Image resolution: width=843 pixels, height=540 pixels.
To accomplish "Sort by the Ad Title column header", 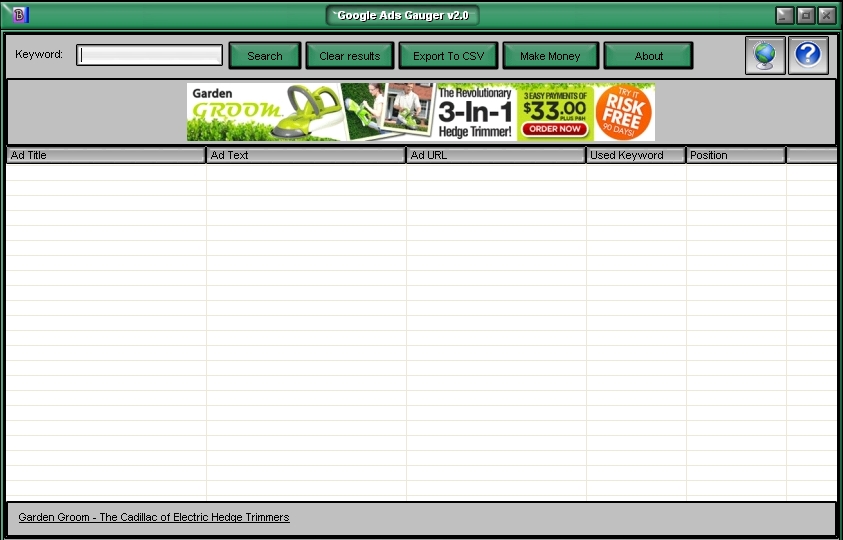I will [x=106, y=155].
